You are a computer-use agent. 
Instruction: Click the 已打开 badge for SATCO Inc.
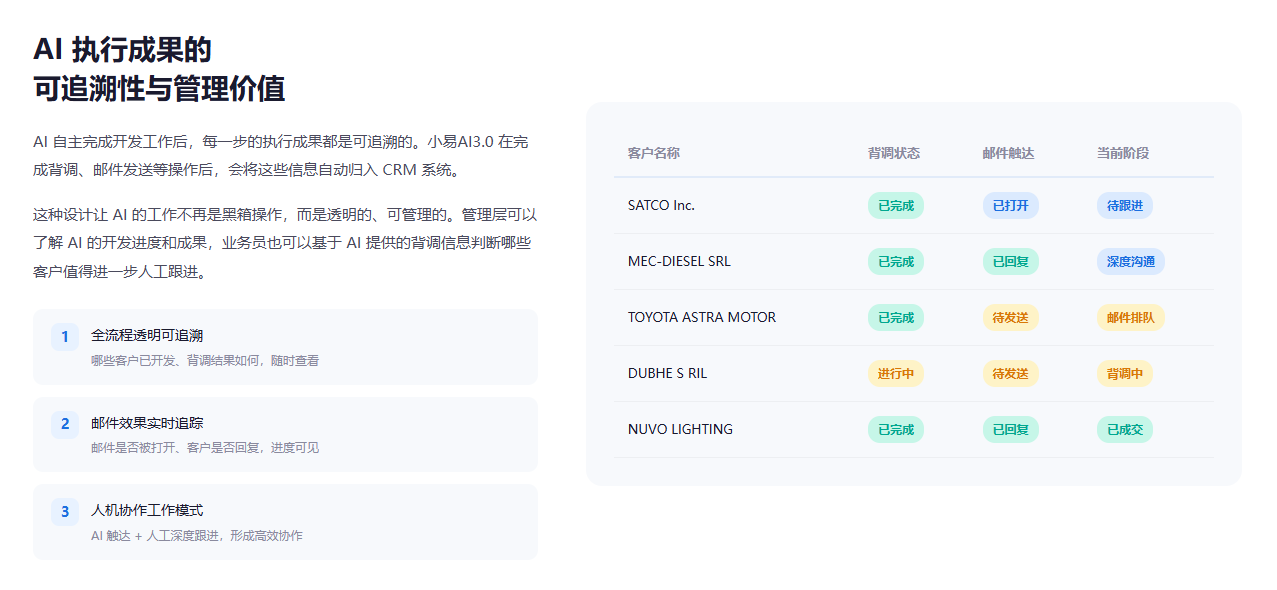[1010, 205]
